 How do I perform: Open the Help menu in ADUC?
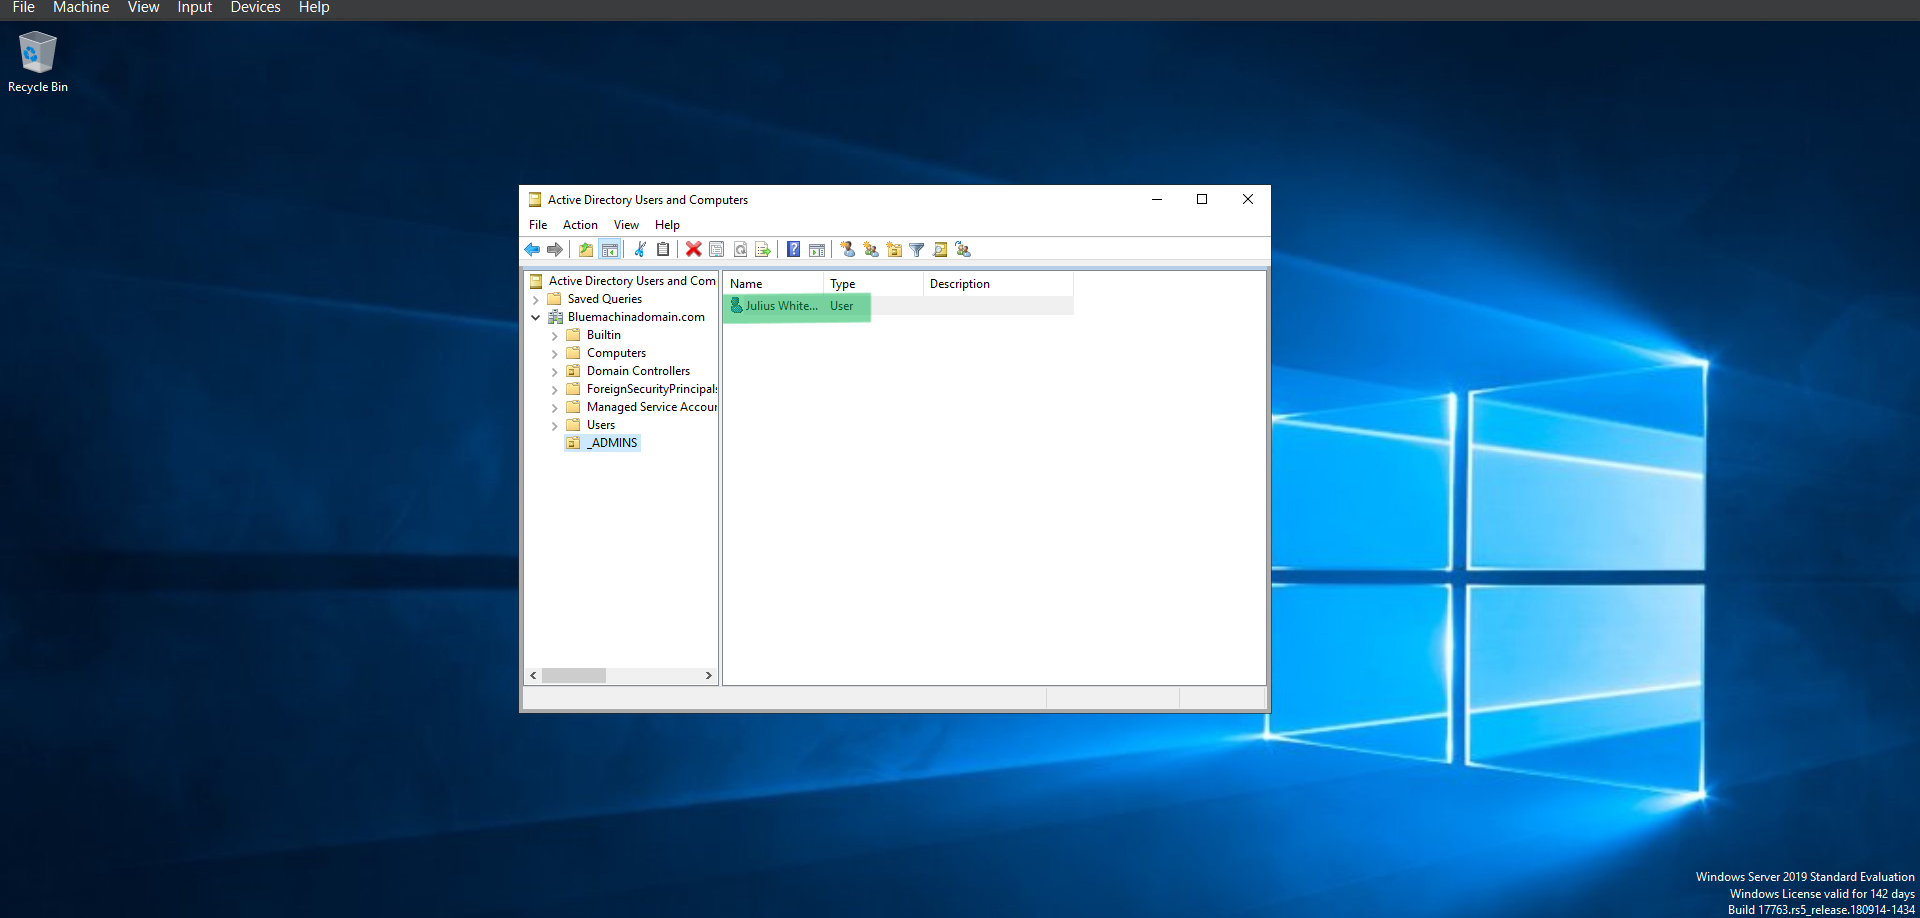click(667, 225)
